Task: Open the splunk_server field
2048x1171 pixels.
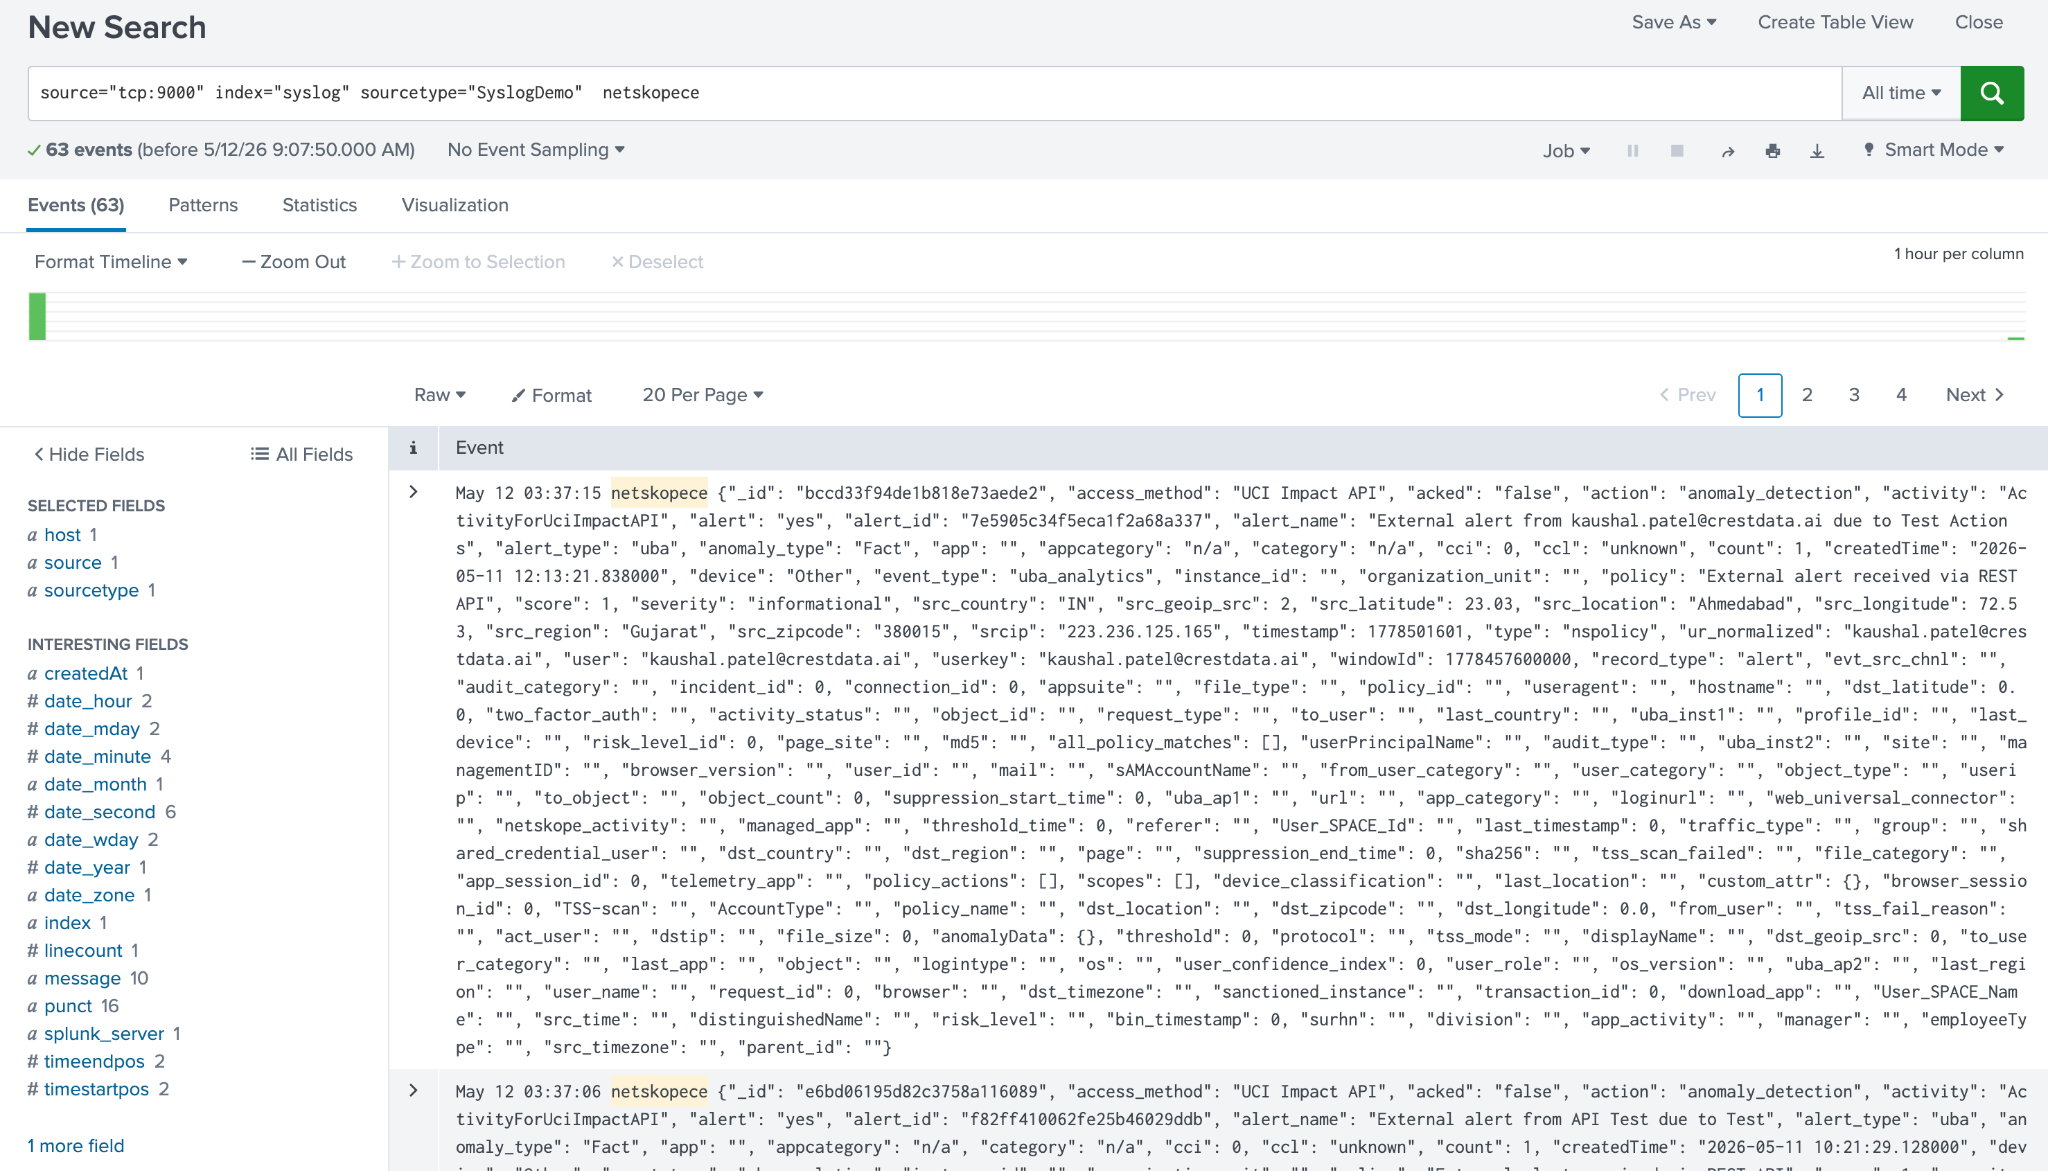Action: click(x=104, y=1034)
